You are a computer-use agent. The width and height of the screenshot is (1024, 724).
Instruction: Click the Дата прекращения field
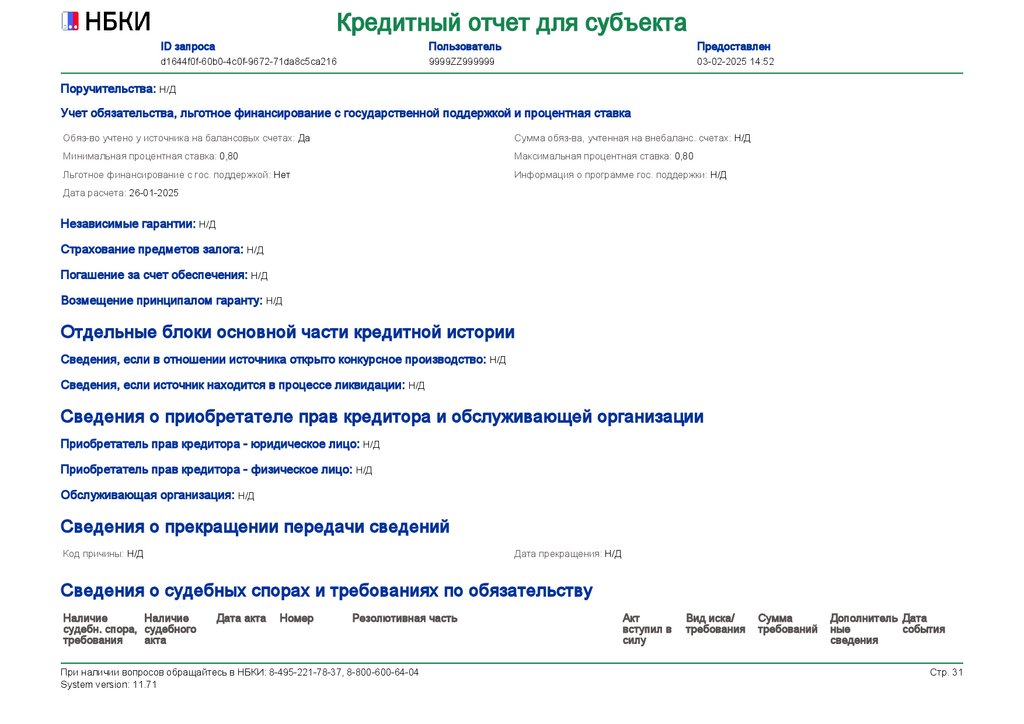pos(568,554)
